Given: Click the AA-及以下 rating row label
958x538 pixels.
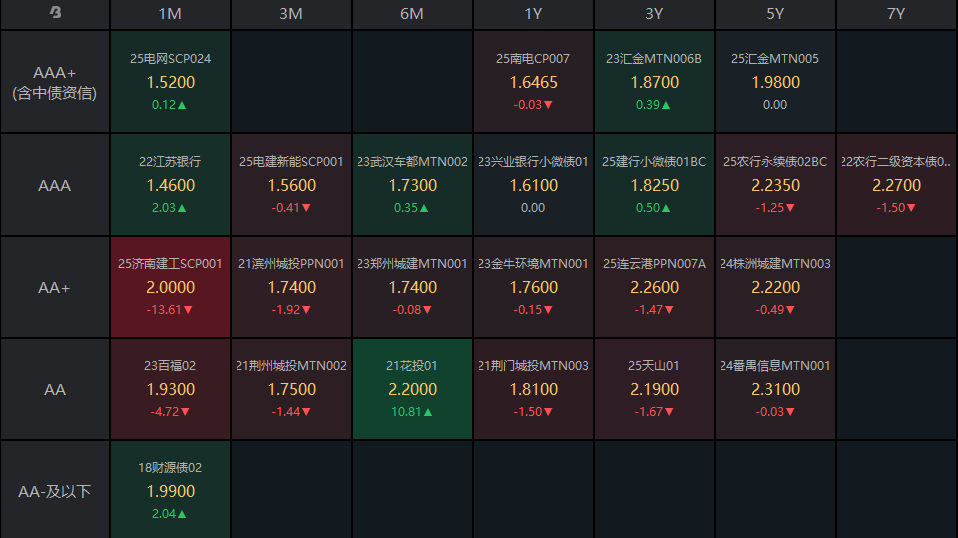Looking at the screenshot, I should click(x=55, y=491).
